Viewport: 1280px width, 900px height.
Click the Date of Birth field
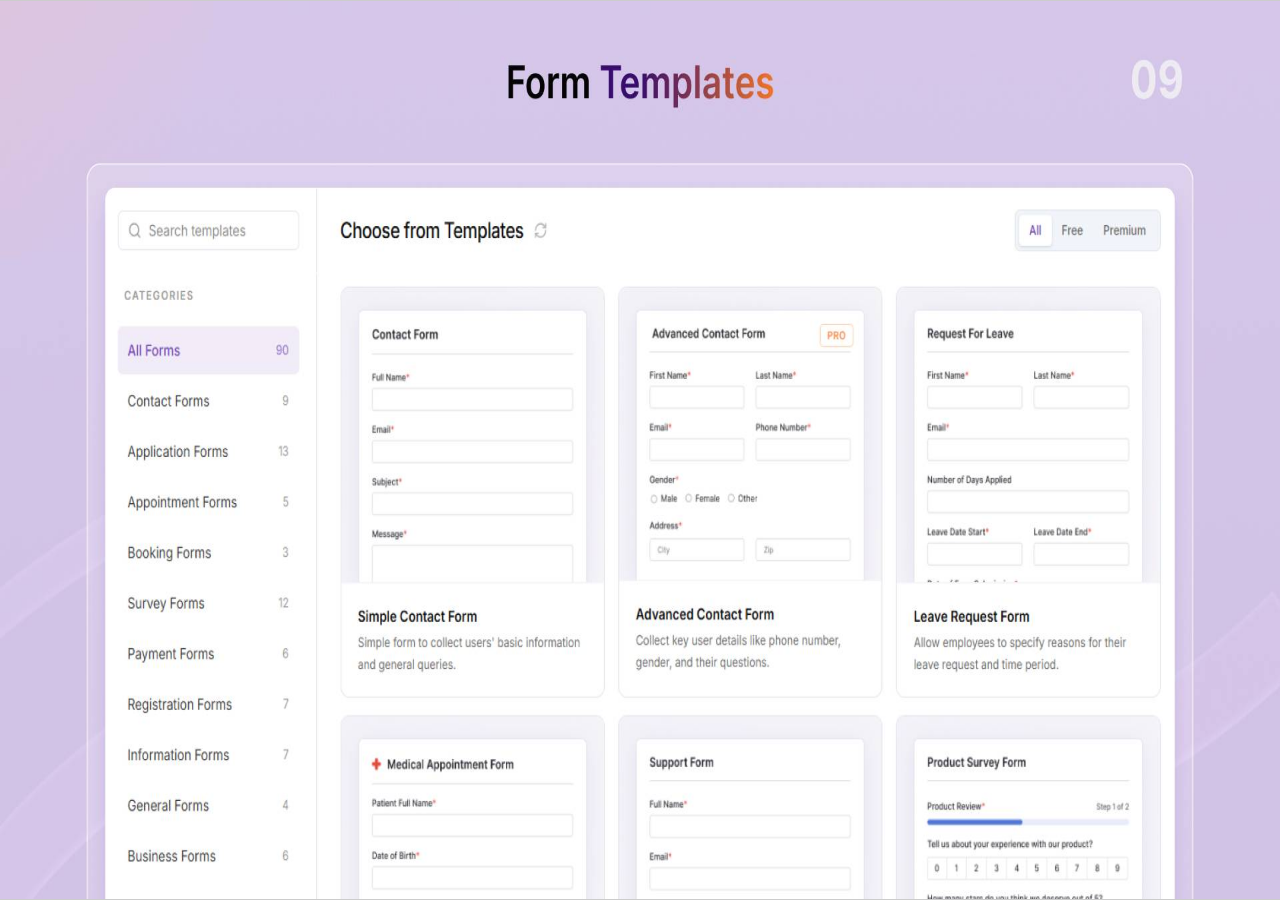472,878
